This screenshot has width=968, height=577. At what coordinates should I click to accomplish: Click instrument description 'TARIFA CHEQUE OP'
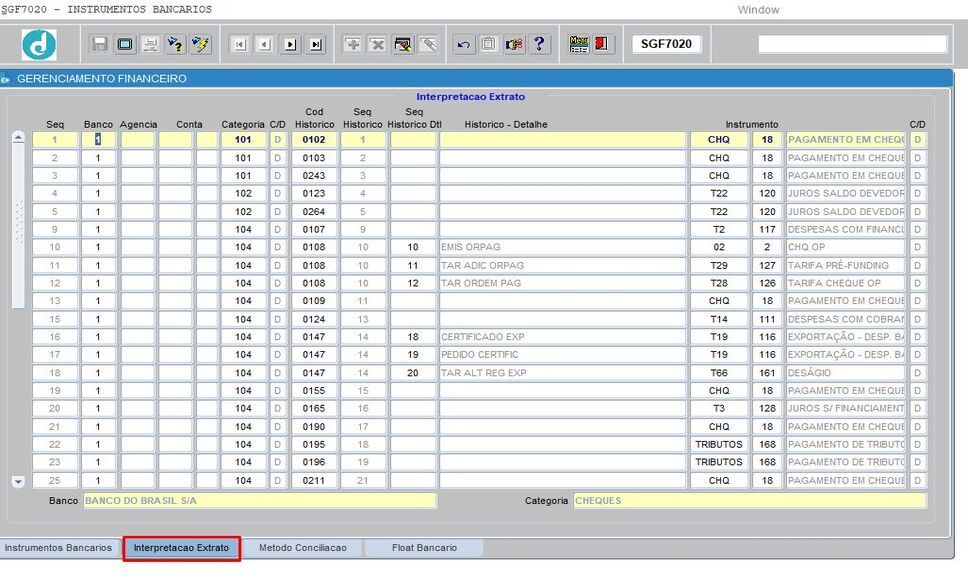[846, 283]
